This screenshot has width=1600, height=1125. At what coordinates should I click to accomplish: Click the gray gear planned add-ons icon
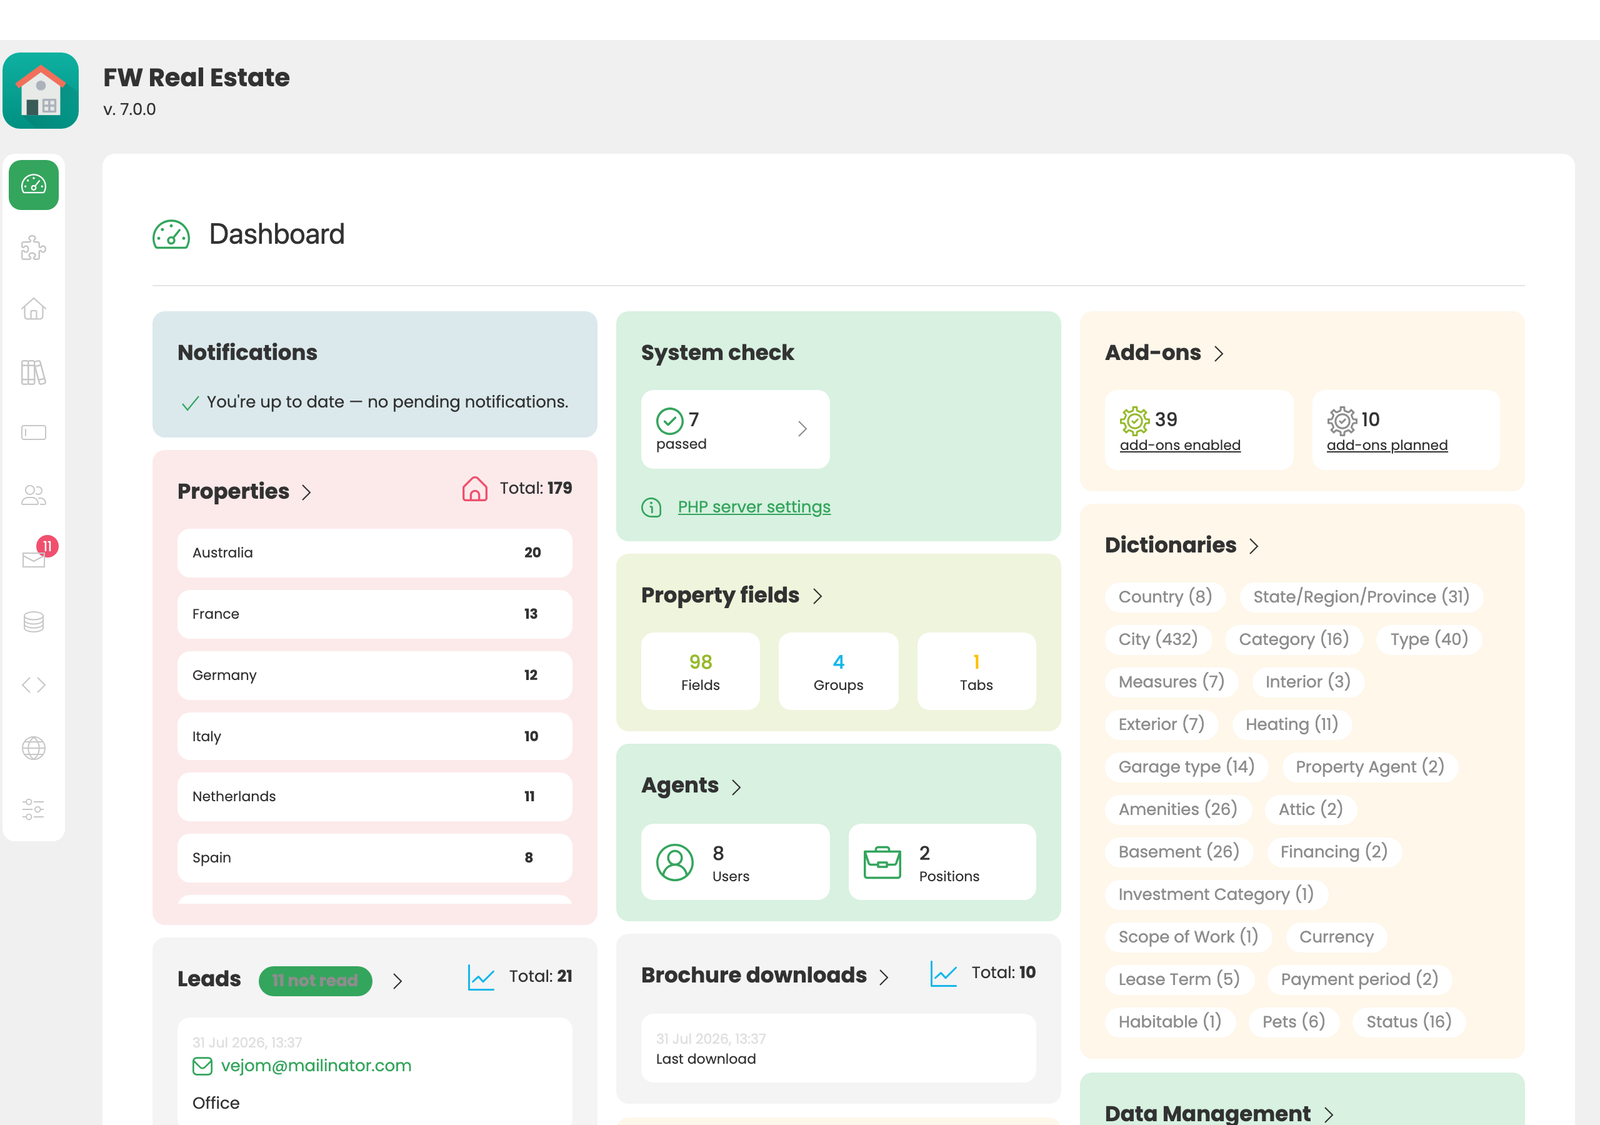coord(1342,420)
